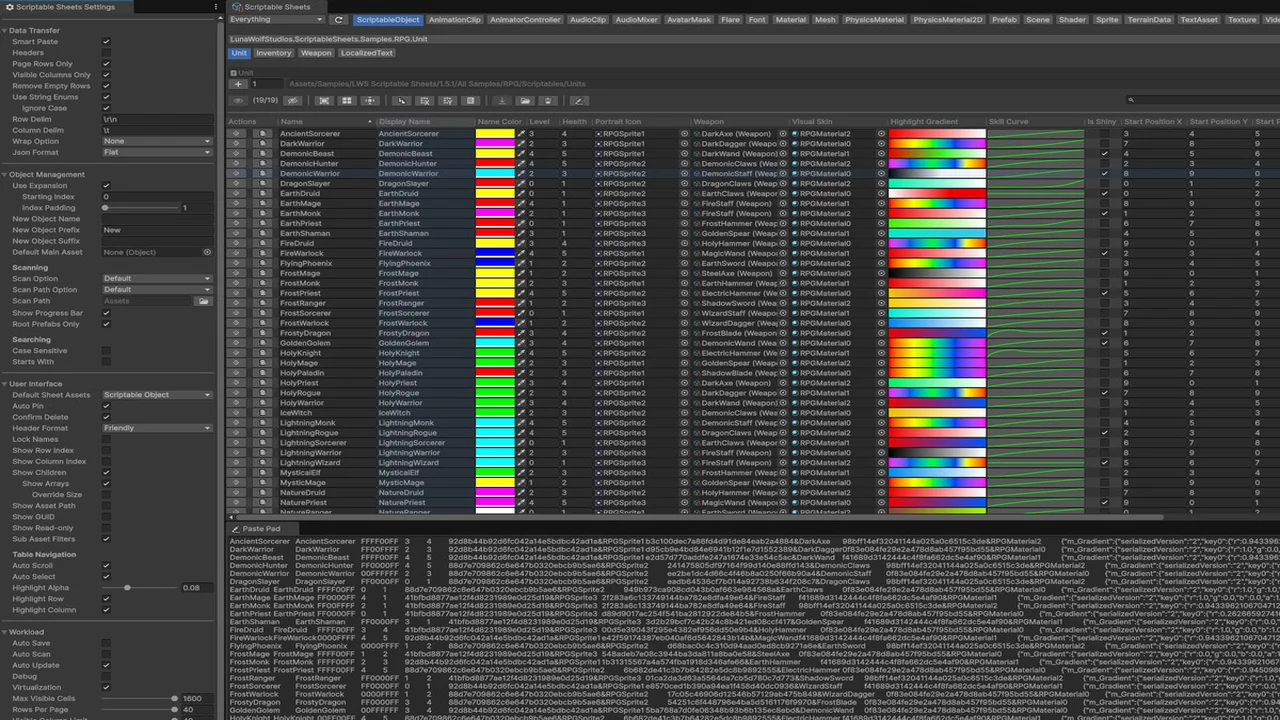Open object picker for Default Main Asset
1280x720 pixels.
tap(207, 252)
